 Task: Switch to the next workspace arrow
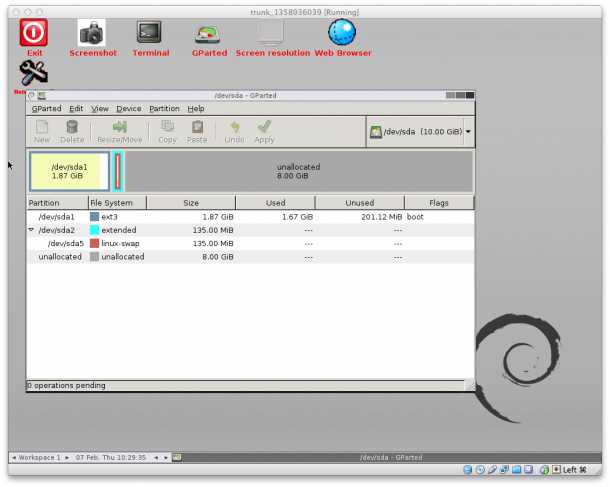(67, 457)
